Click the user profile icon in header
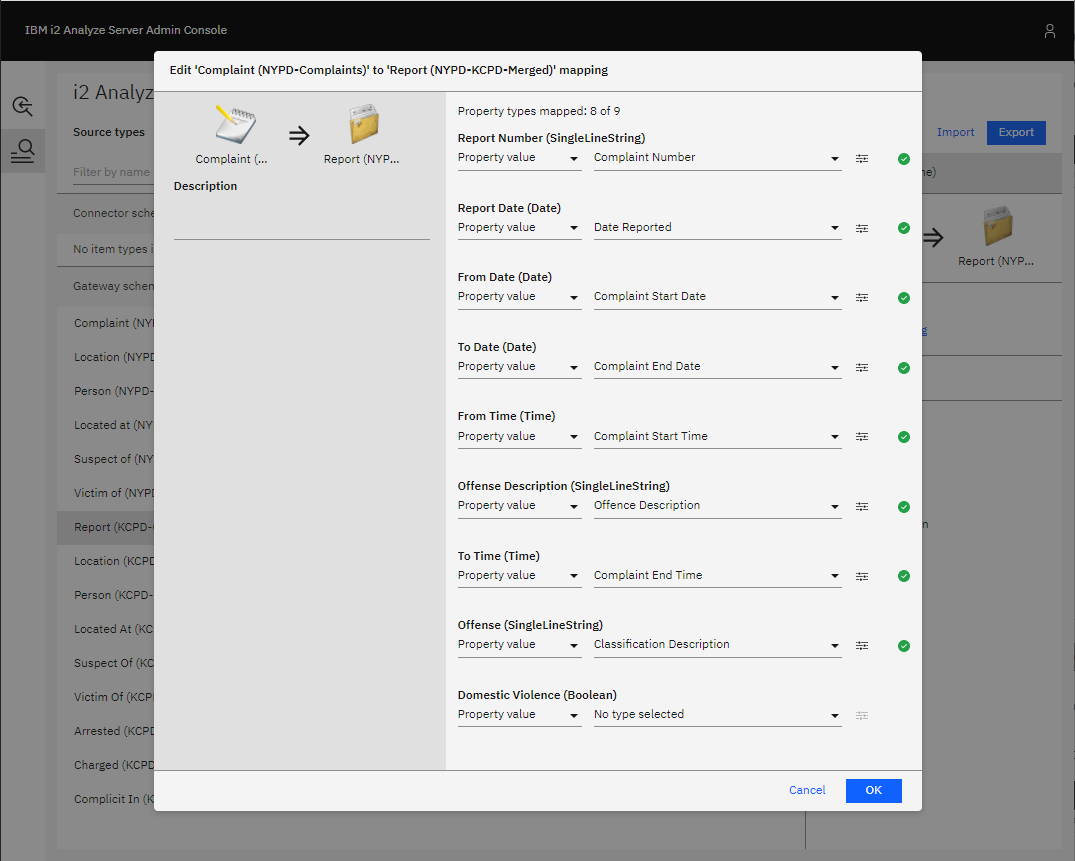1075x861 pixels. [x=1049, y=31]
